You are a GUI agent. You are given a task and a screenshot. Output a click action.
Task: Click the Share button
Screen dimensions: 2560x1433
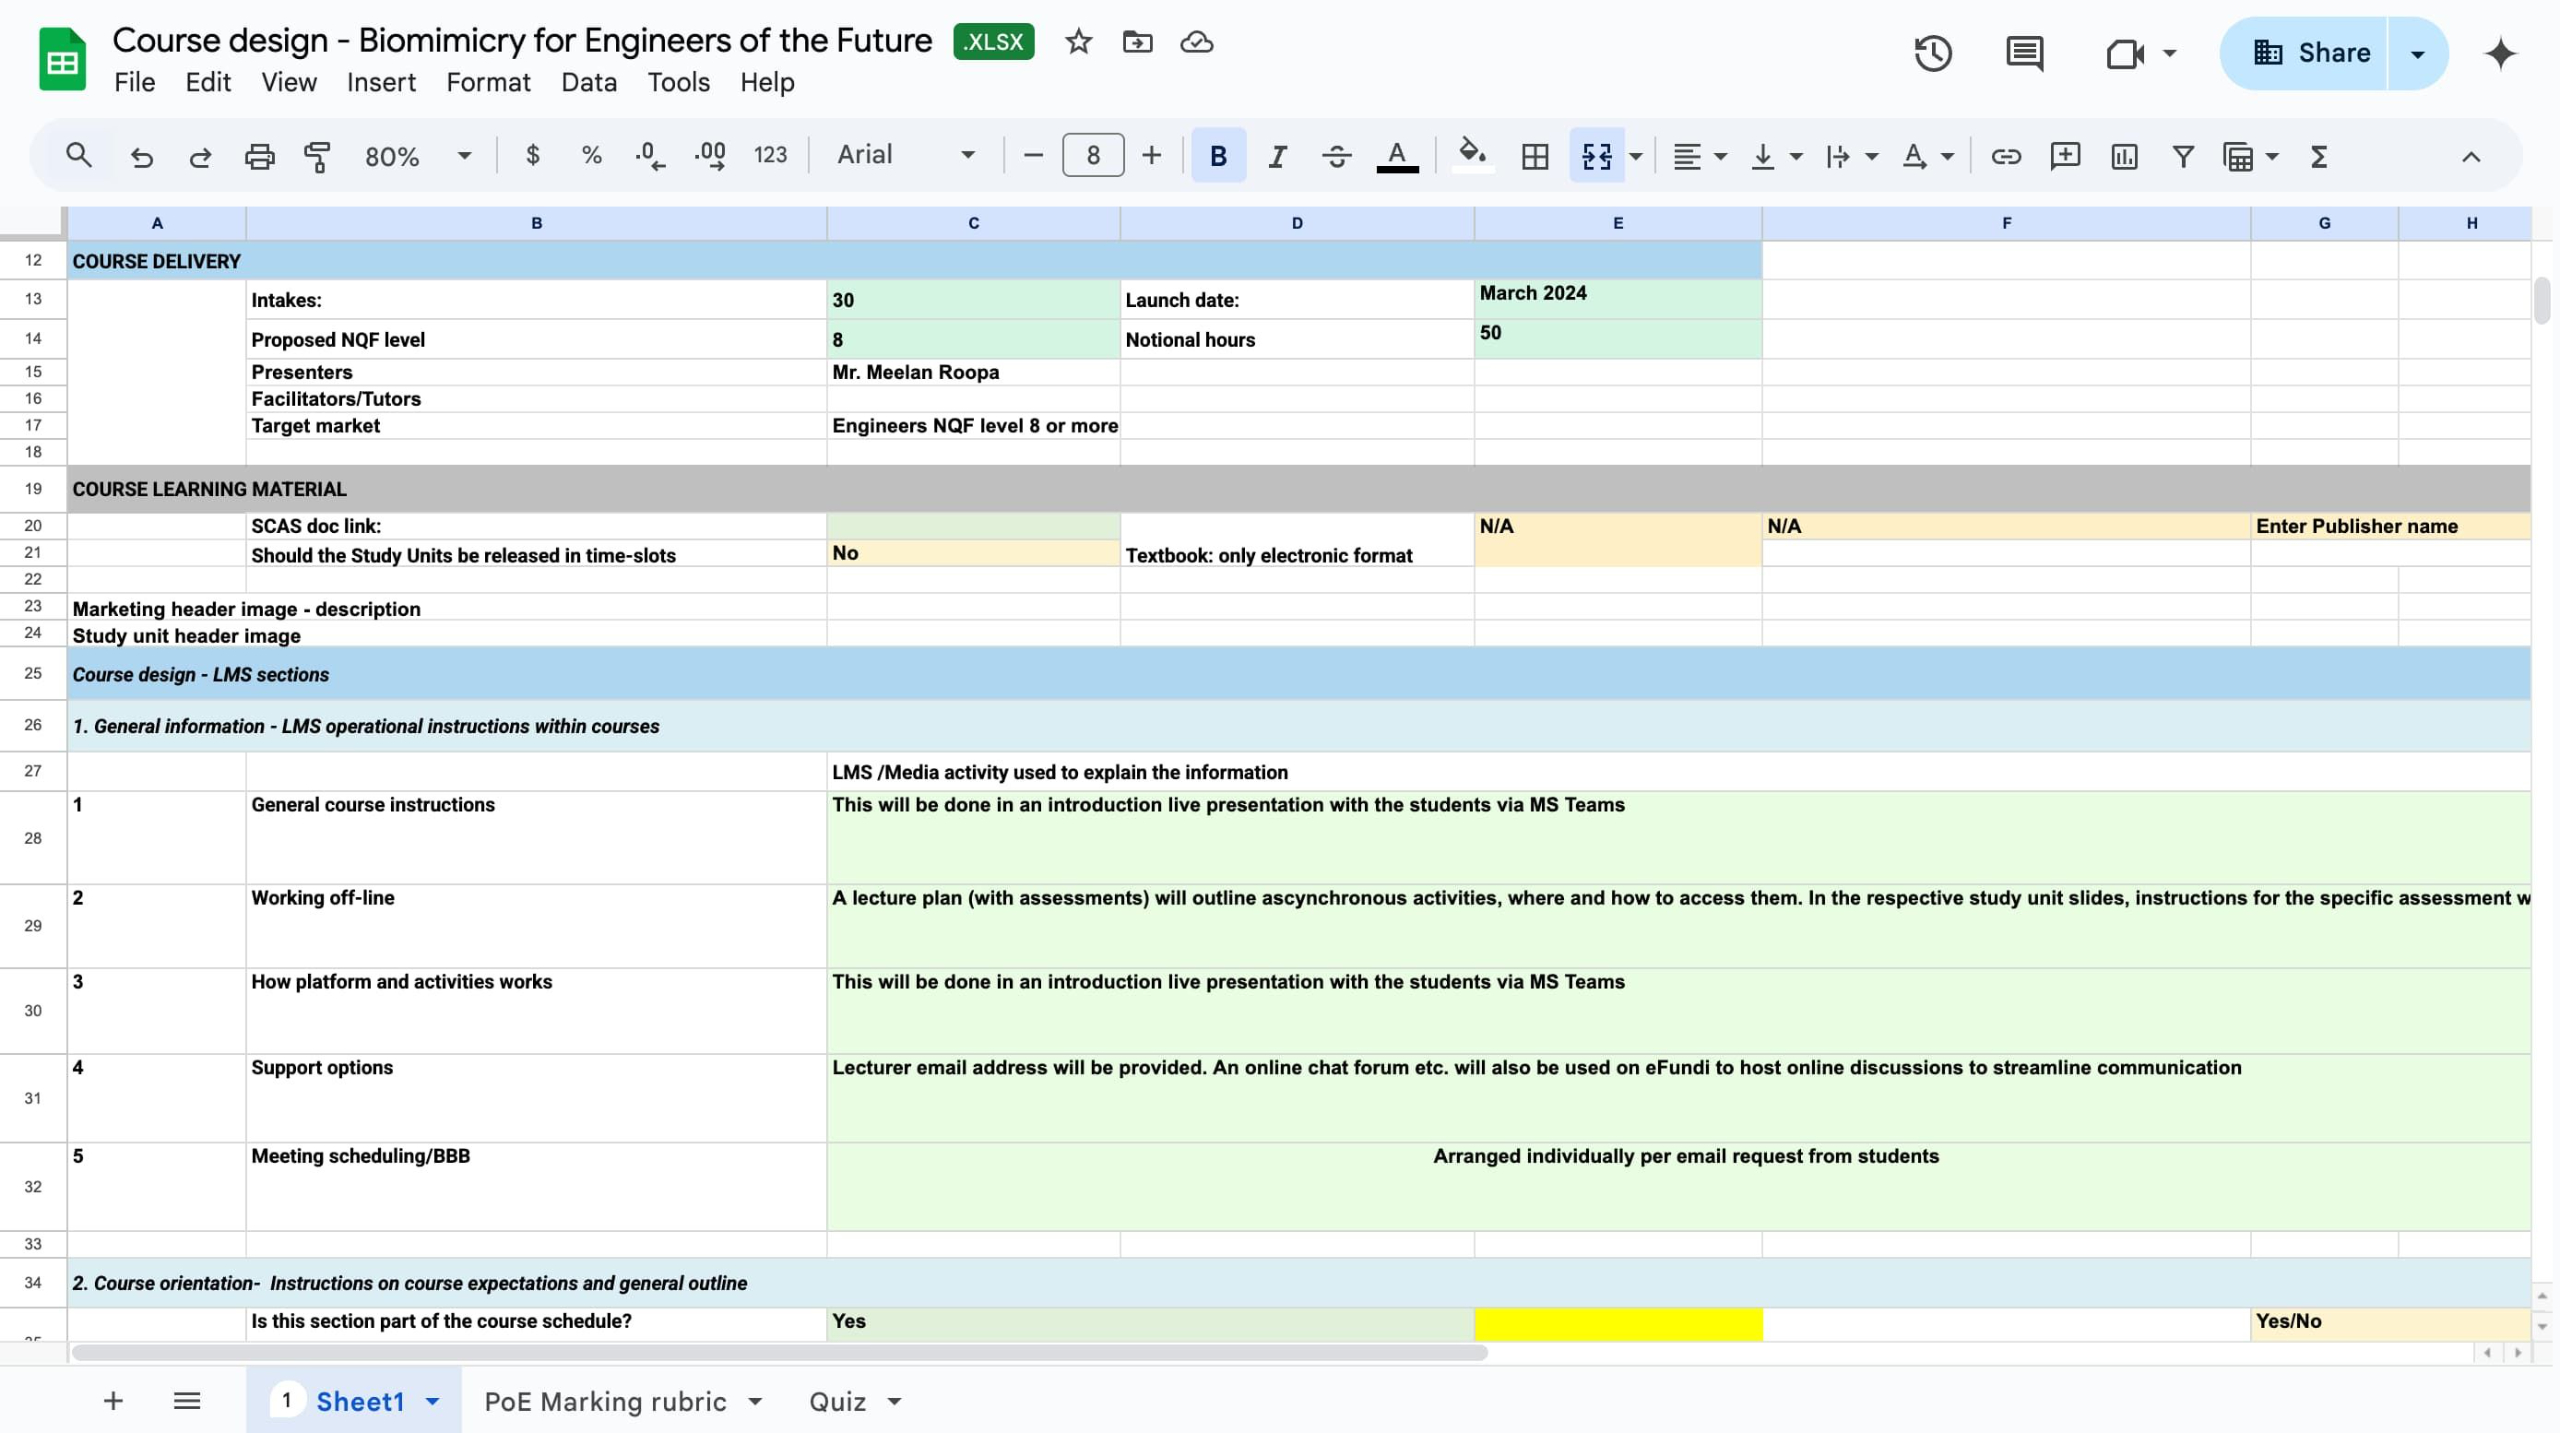2310,53
